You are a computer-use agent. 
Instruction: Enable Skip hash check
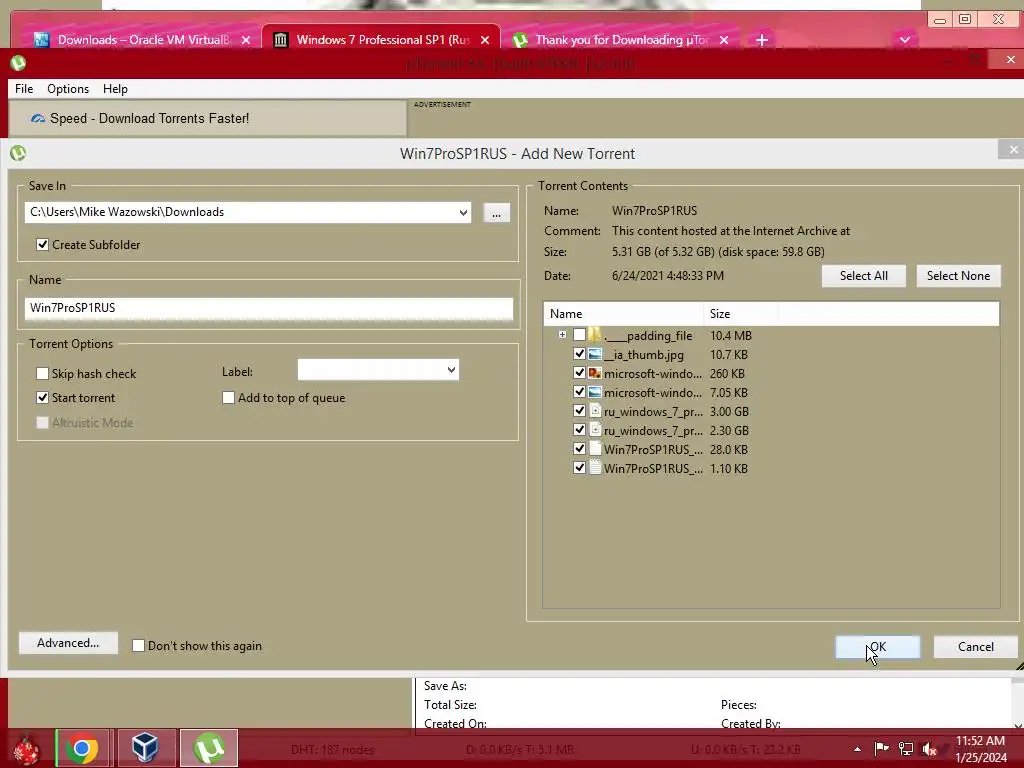[42, 374]
